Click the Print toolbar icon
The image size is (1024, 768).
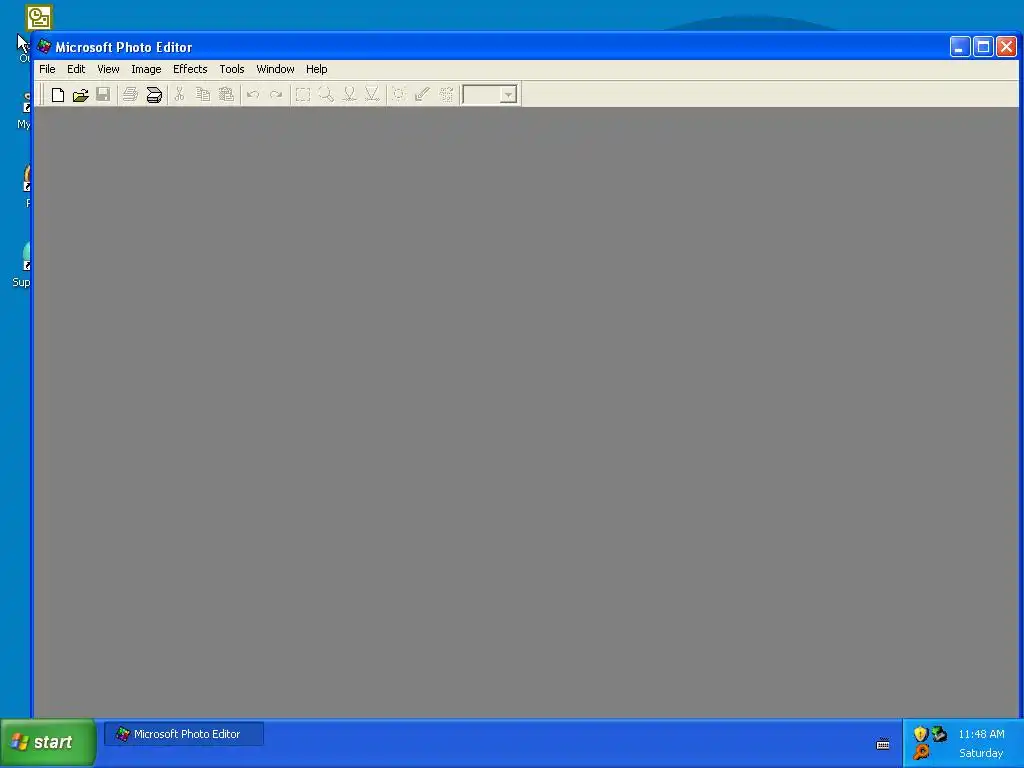point(130,95)
